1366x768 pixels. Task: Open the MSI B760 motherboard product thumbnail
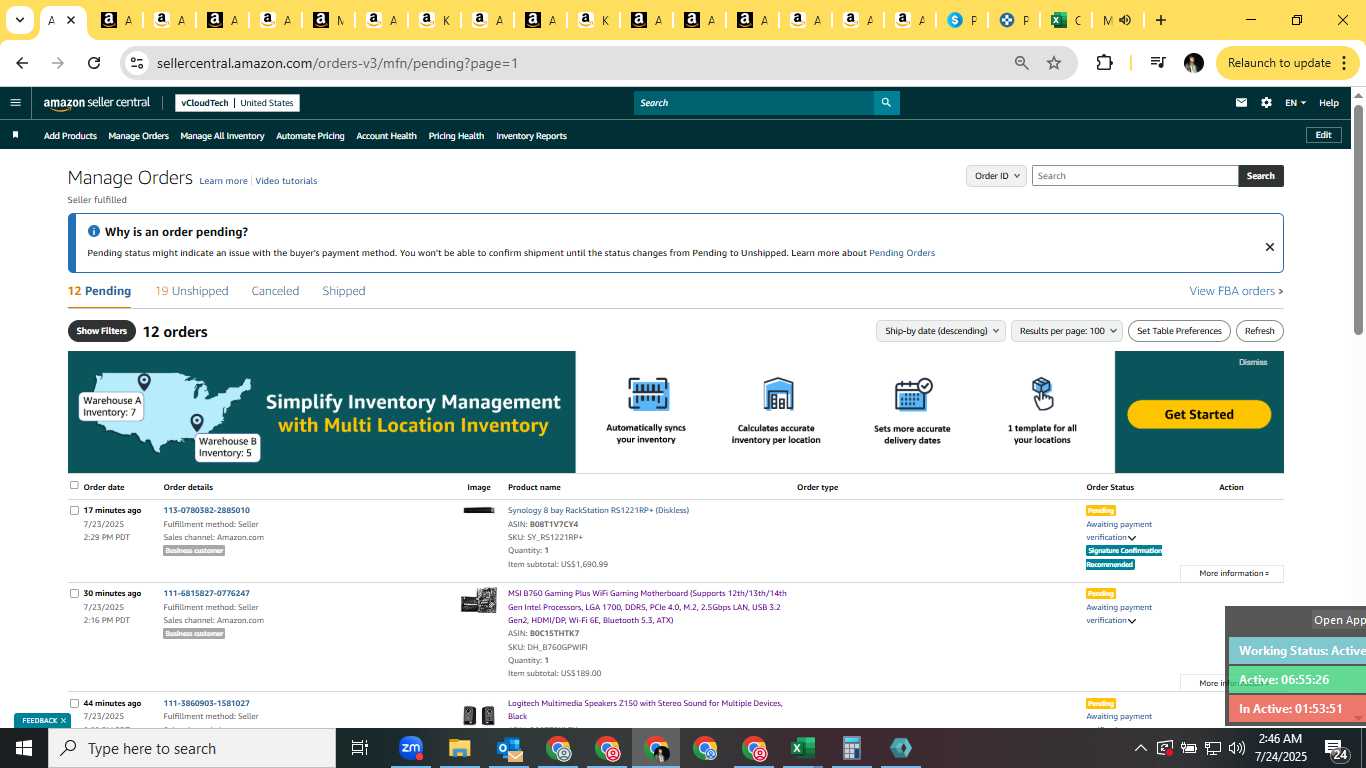click(x=478, y=601)
